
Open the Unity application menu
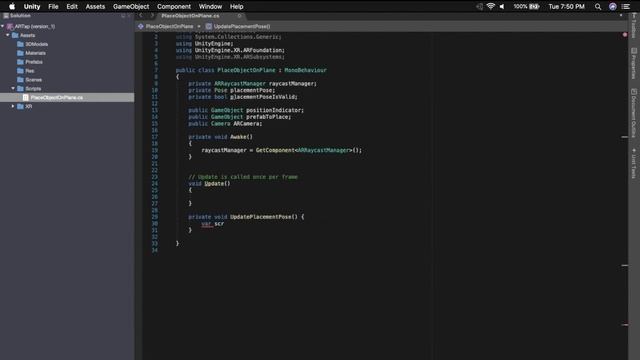pyautogui.click(x=32, y=7)
